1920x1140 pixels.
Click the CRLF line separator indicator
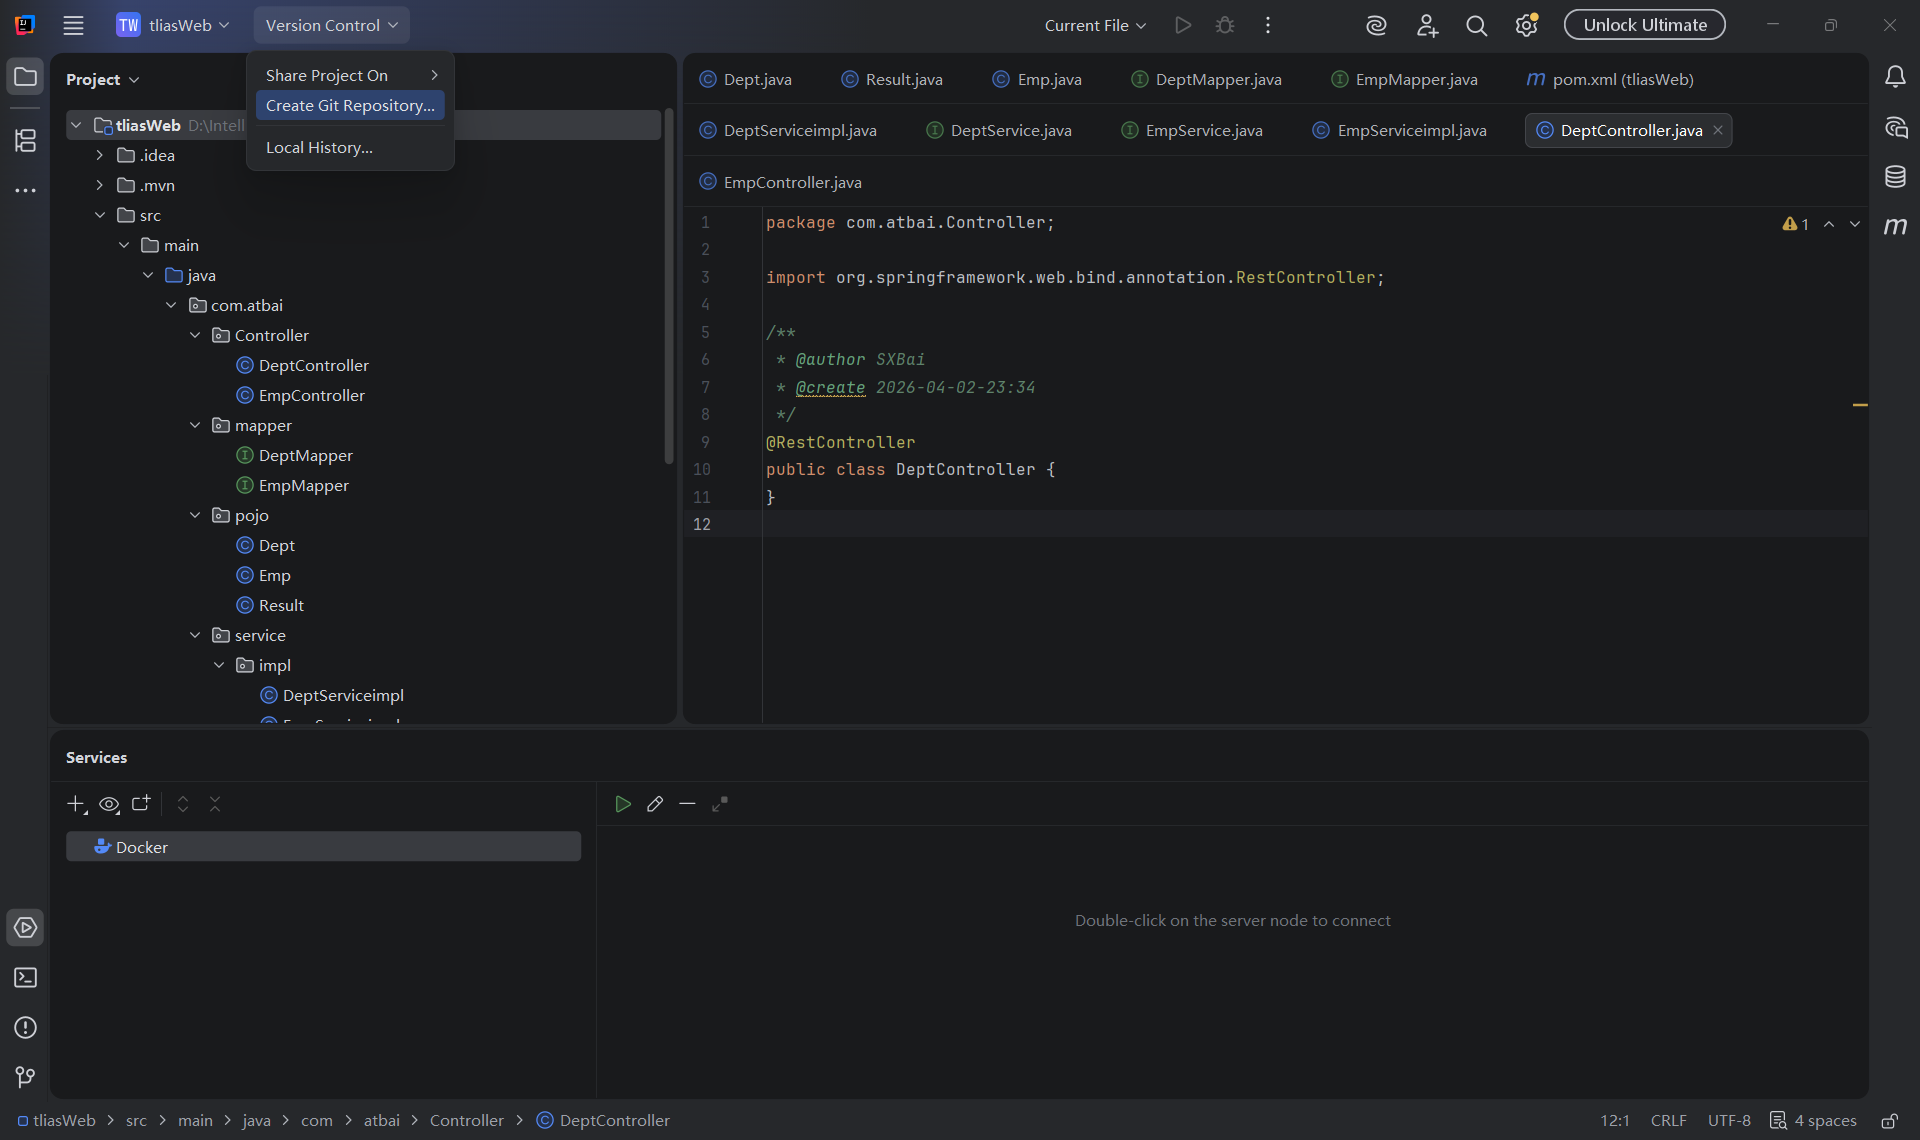tap(1668, 1120)
